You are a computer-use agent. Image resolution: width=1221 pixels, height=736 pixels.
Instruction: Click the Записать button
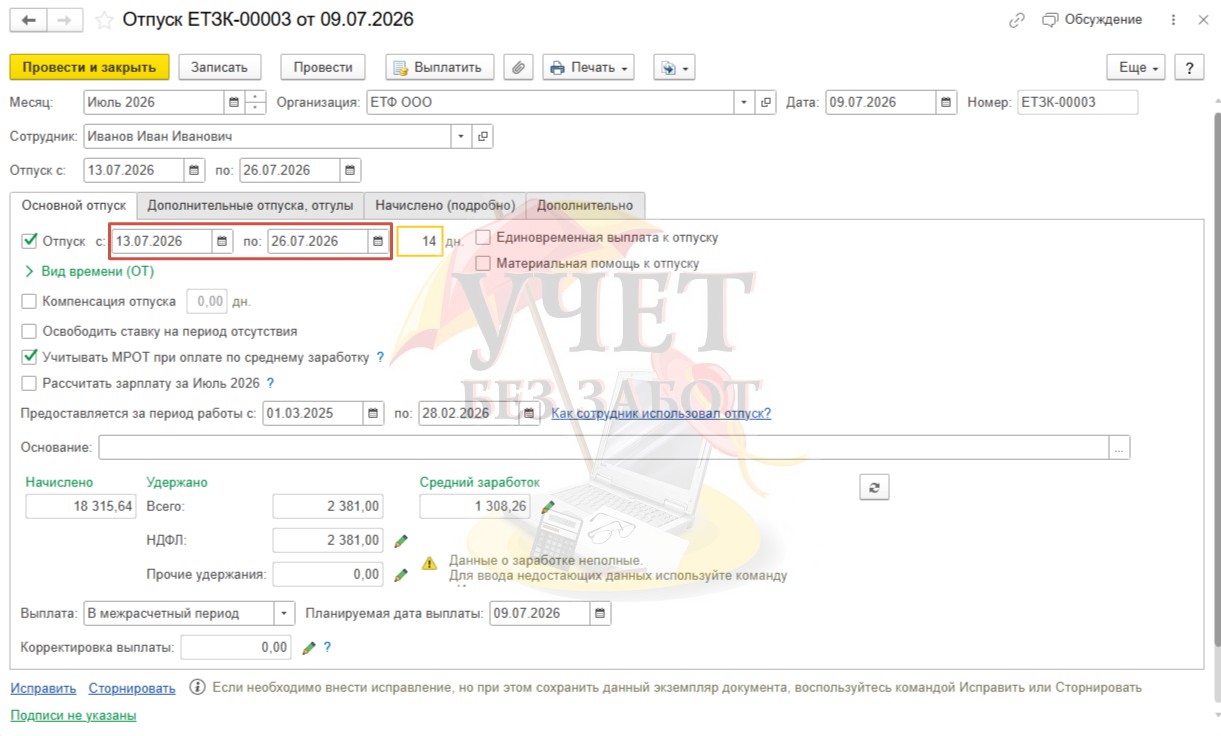(219, 67)
